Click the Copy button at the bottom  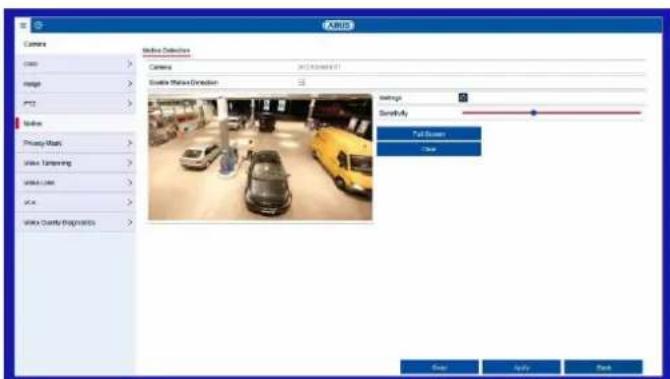pos(439,367)
